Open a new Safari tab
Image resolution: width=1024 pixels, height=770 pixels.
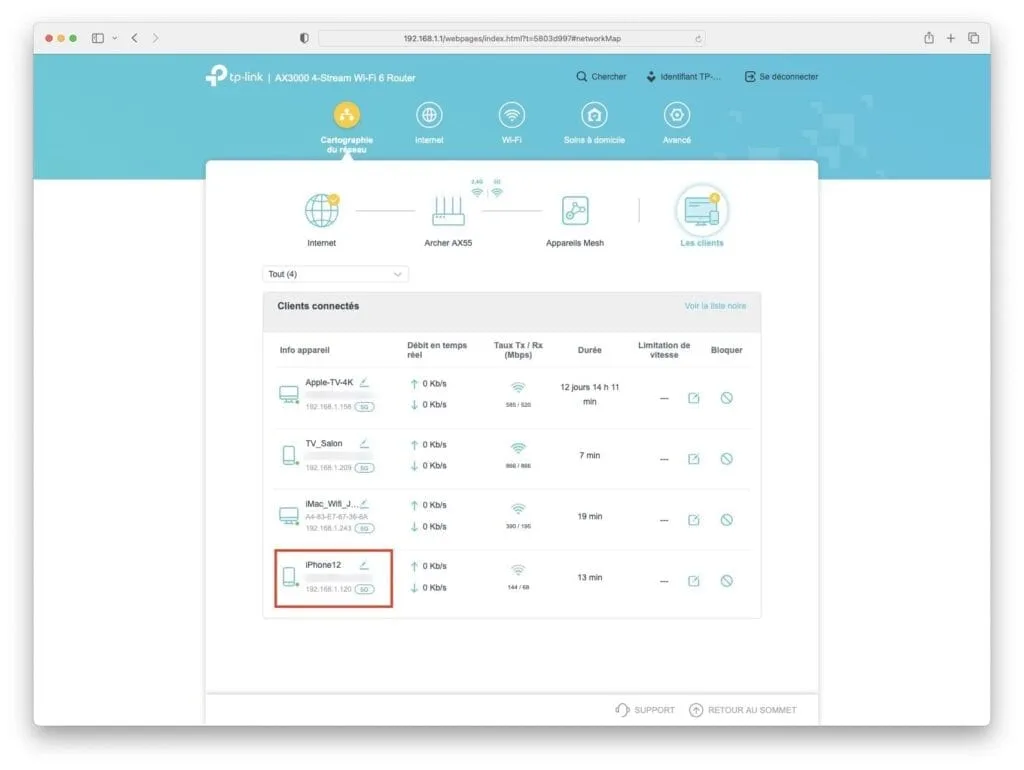click(951, 39)
